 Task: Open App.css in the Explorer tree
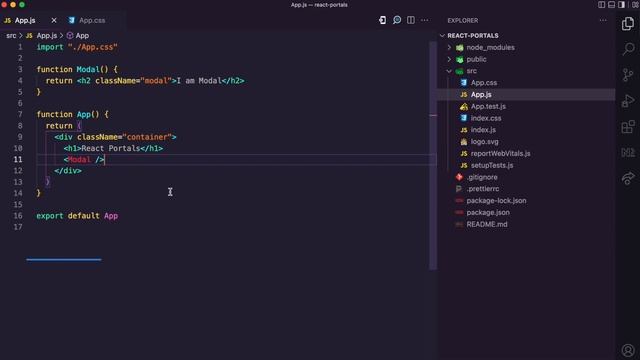tap(484, 83)
